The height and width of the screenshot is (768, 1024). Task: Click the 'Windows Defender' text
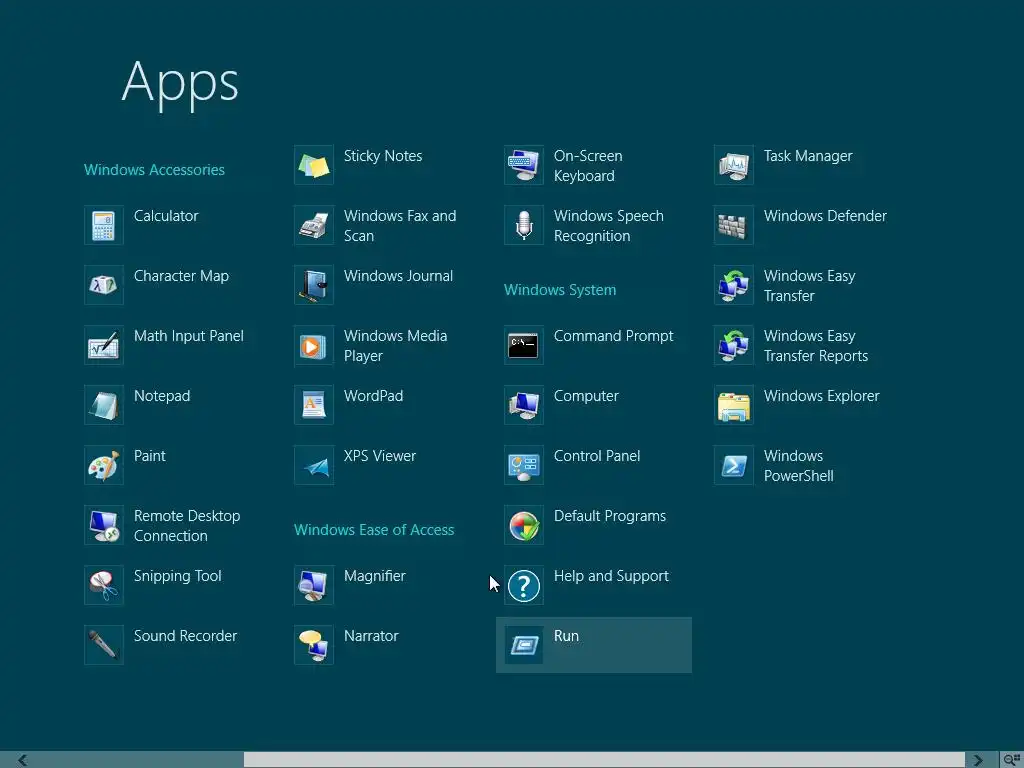[825, 216]
